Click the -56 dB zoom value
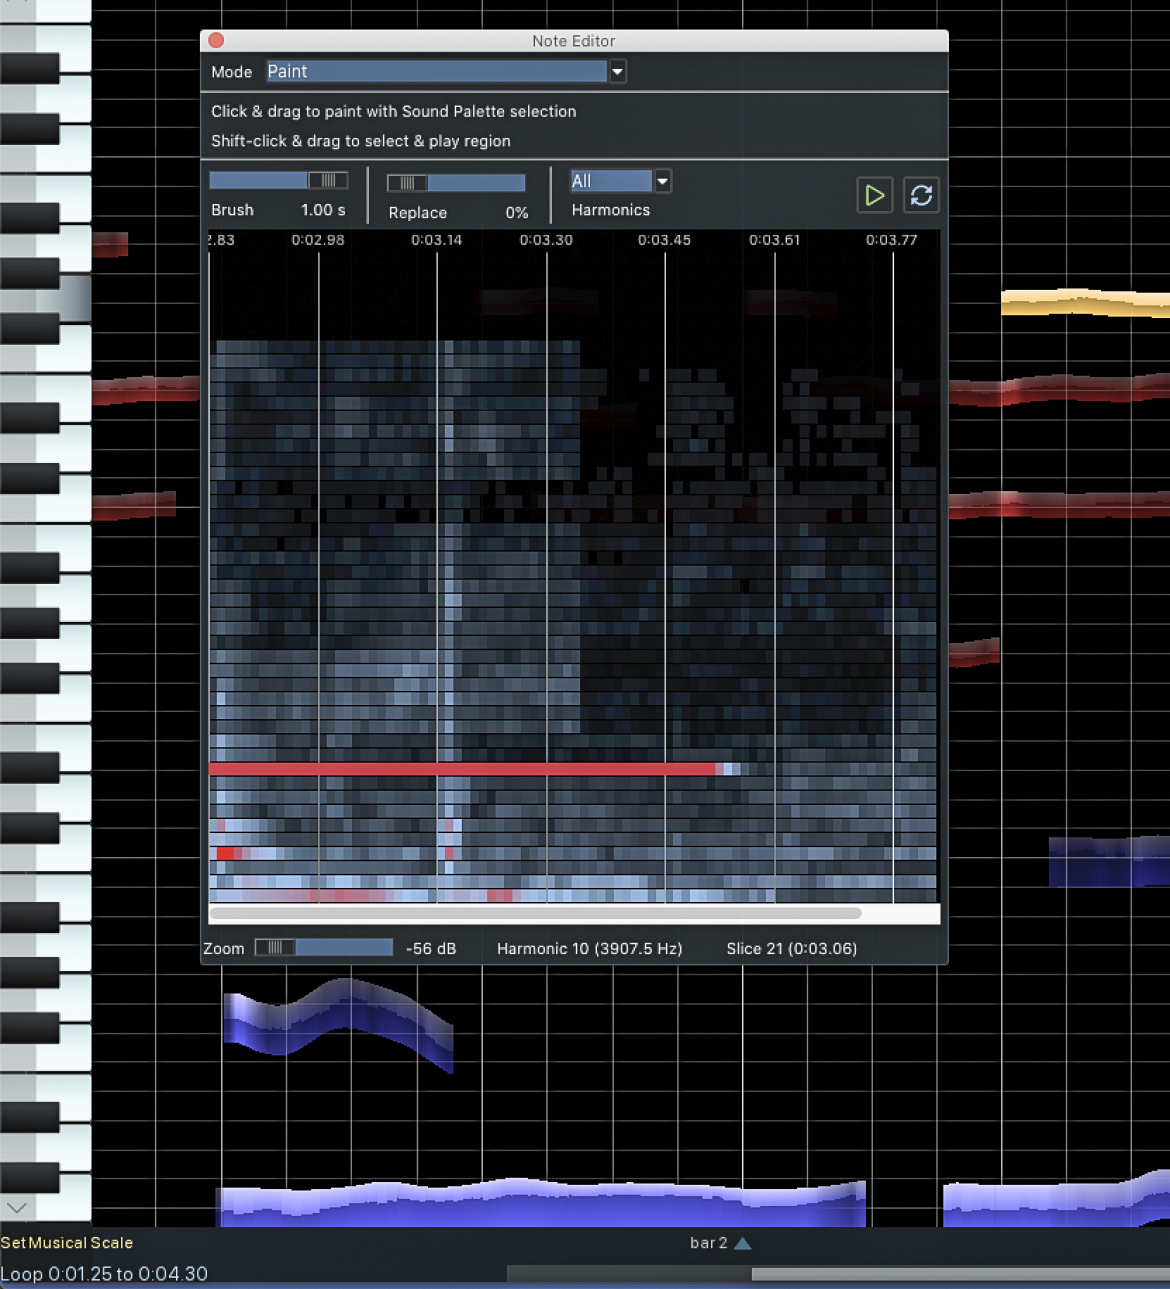The image size is (1170, 1289). 431,948
